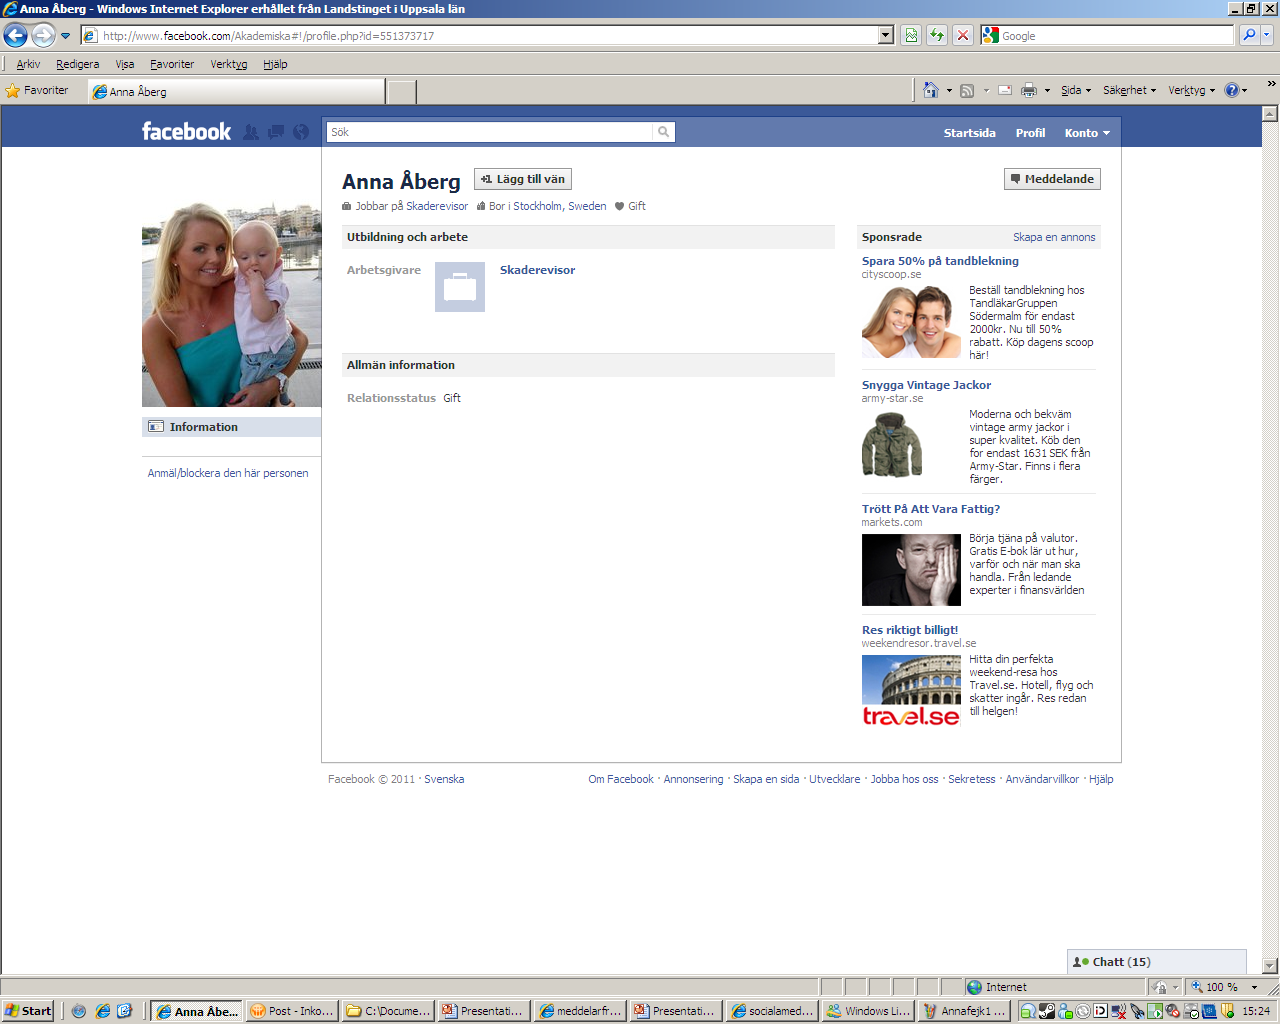
Task: Click the vintage jacket ad image
Action: (892, 445)
